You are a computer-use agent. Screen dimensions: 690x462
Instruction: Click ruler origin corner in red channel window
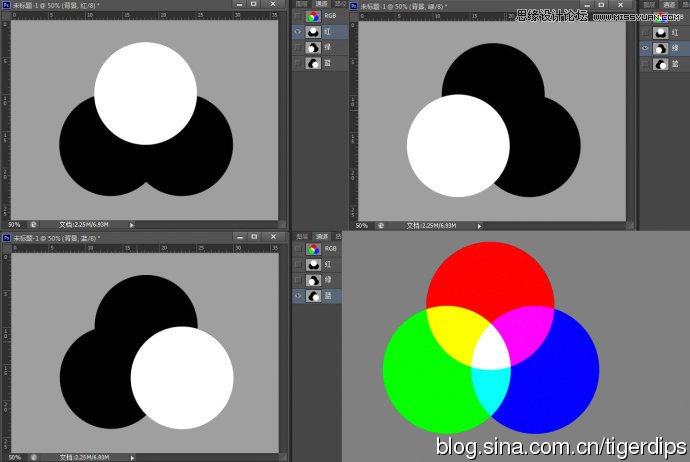(6, 15)
